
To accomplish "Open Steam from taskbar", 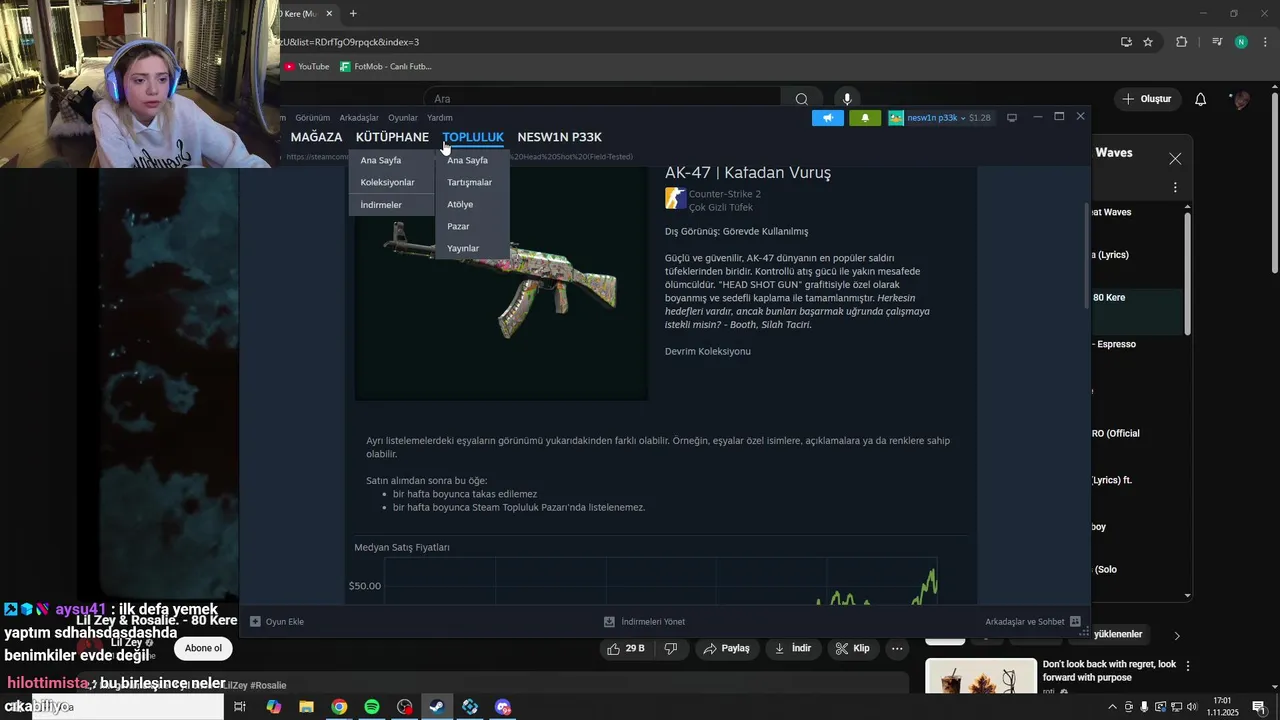I will point(437,707).
